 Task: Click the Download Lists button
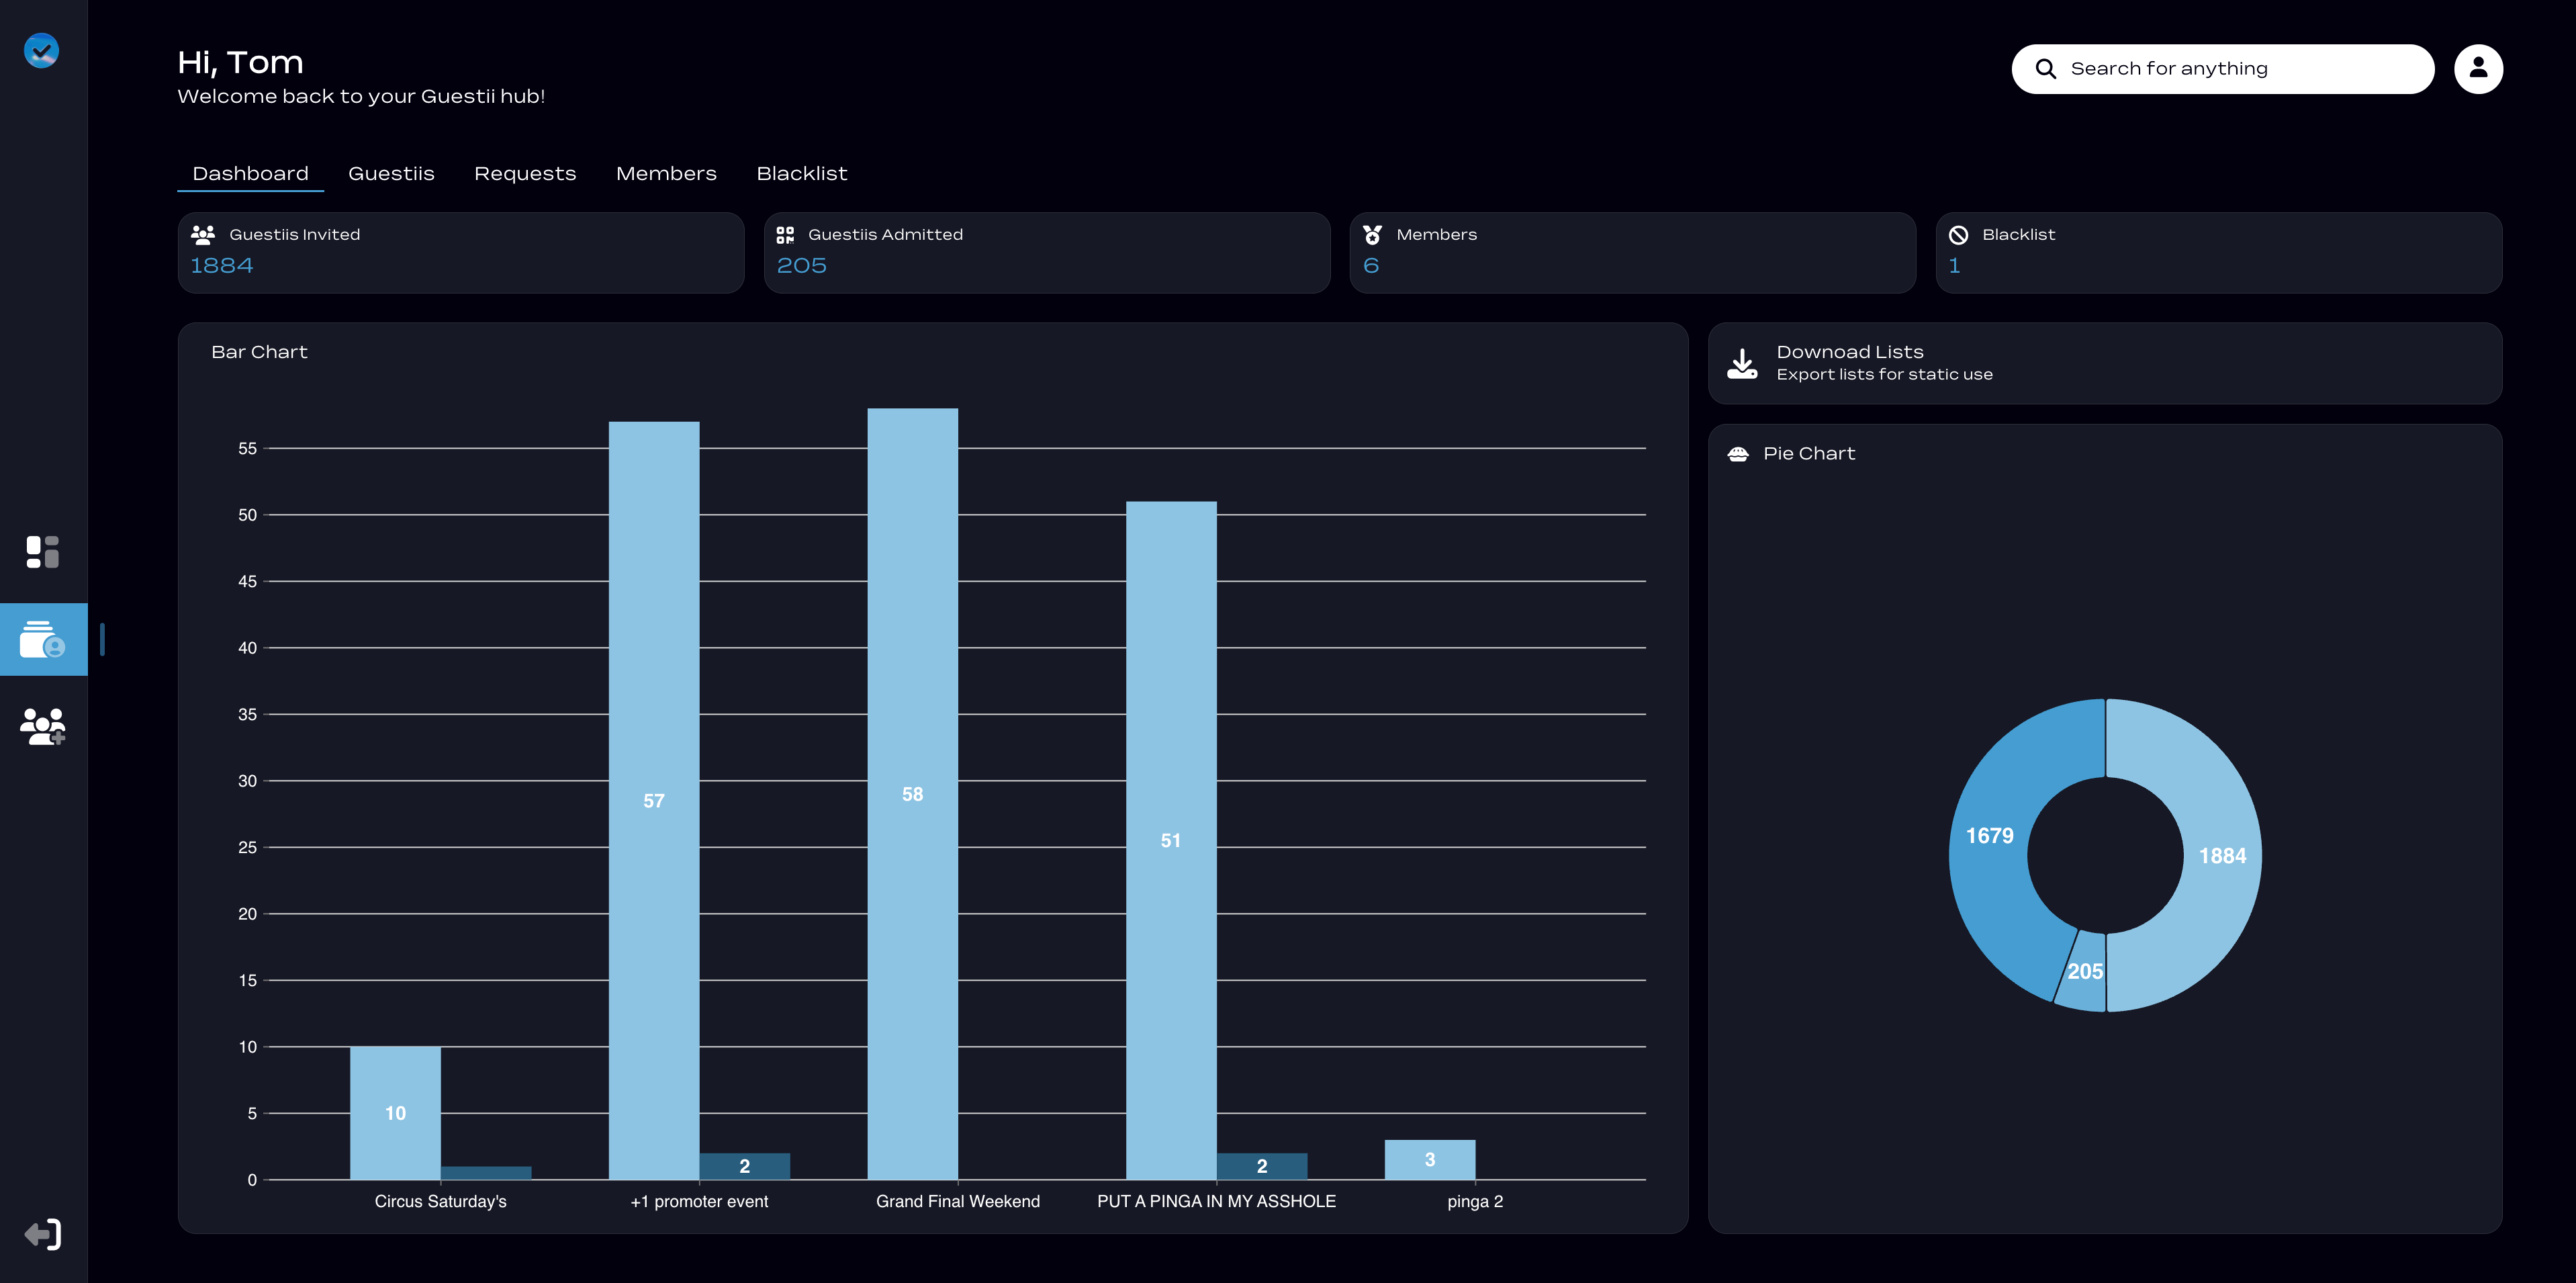click(x=2105, y=363)
